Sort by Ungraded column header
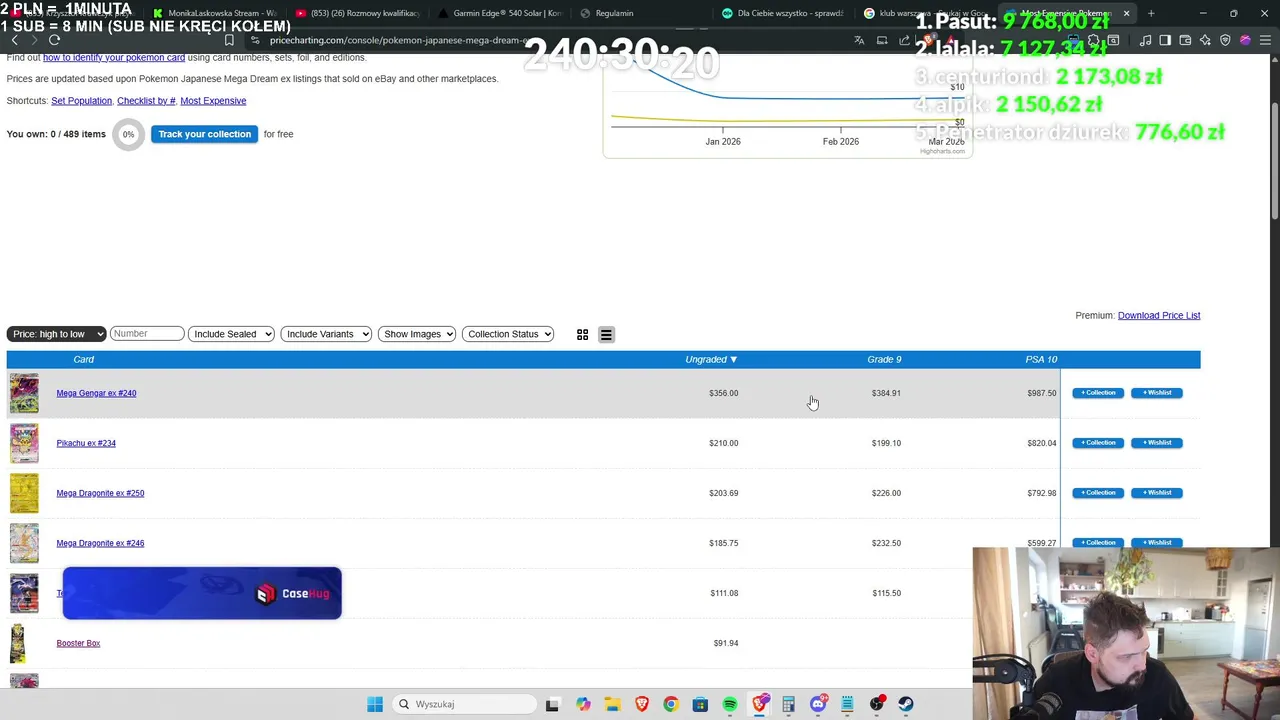Screen dimensions: 1280x720 [x=711, y=359]
